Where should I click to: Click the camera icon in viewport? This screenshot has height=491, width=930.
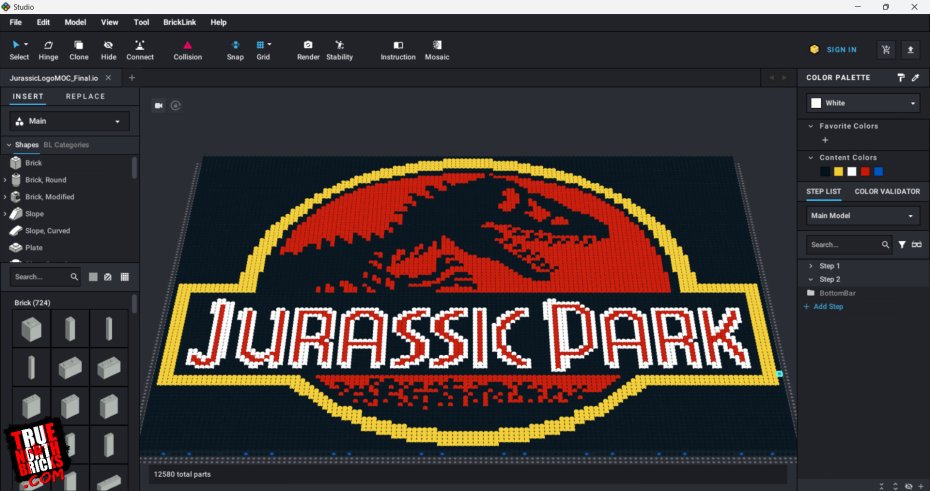coord(158,106)
